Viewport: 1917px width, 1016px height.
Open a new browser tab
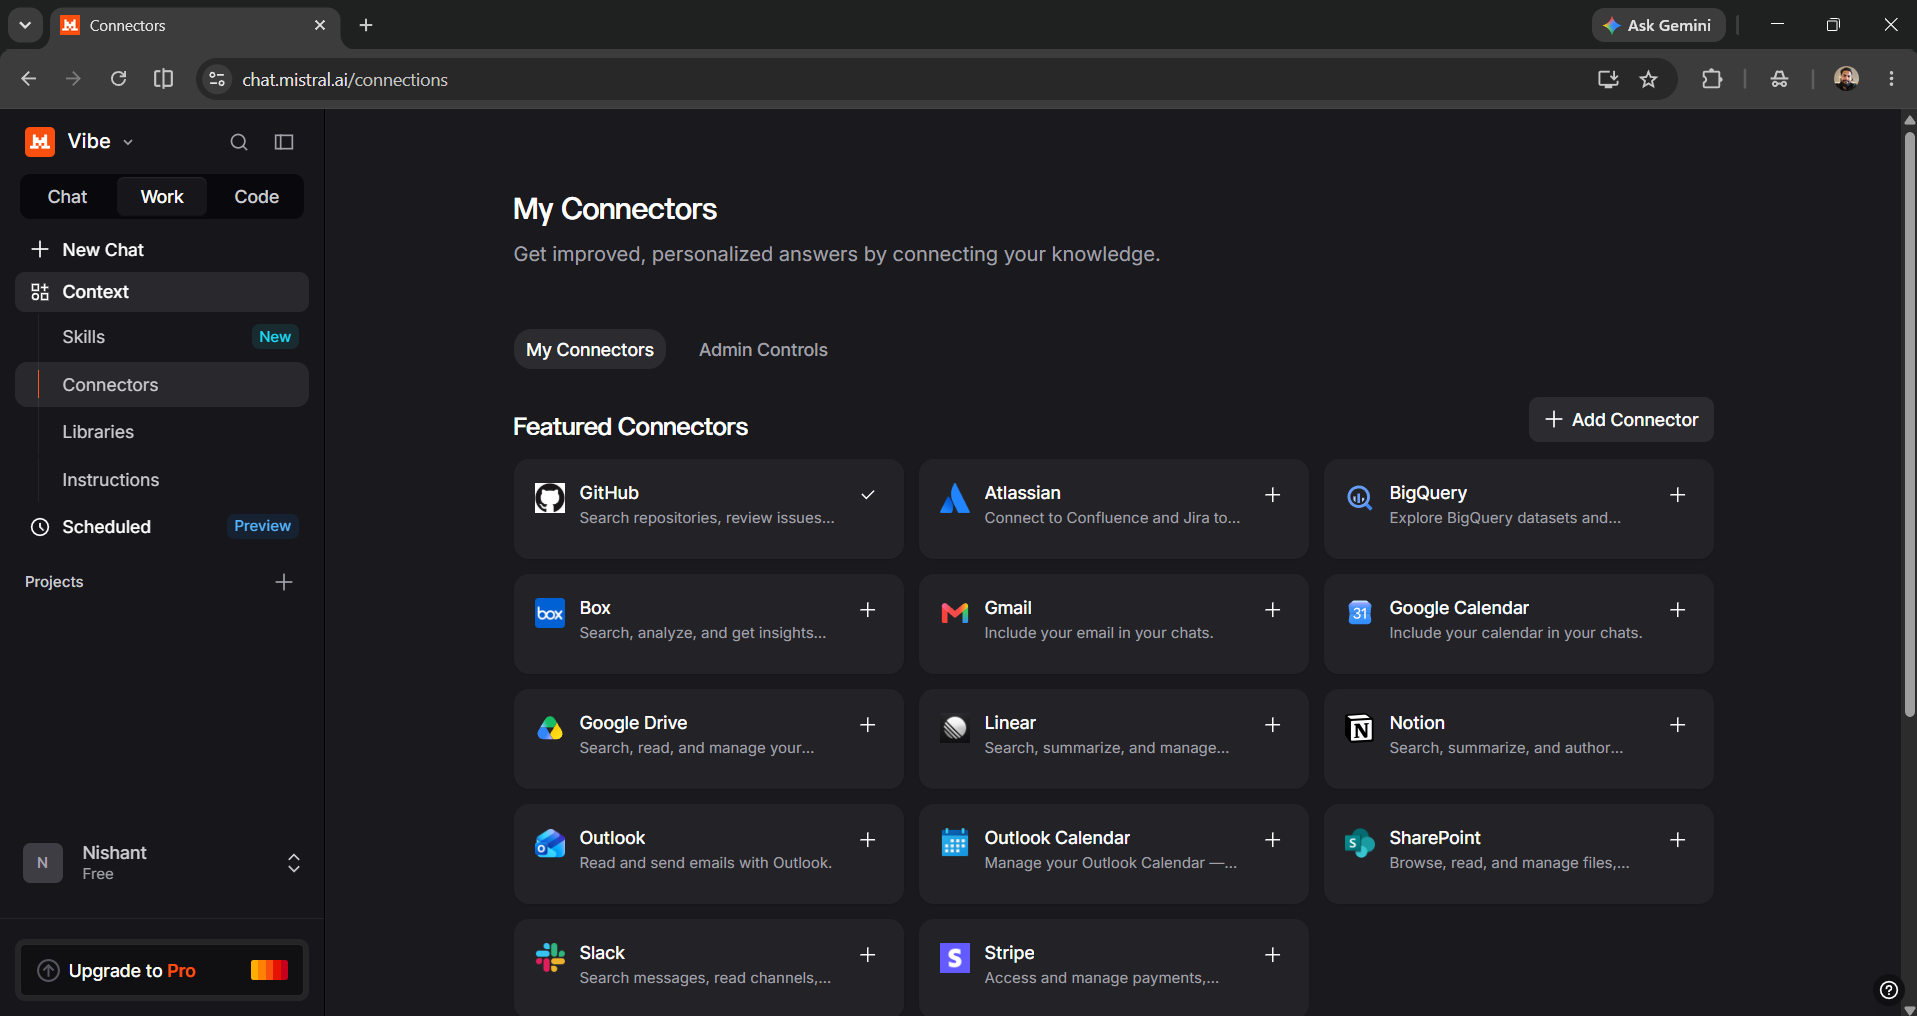[366, 25]
